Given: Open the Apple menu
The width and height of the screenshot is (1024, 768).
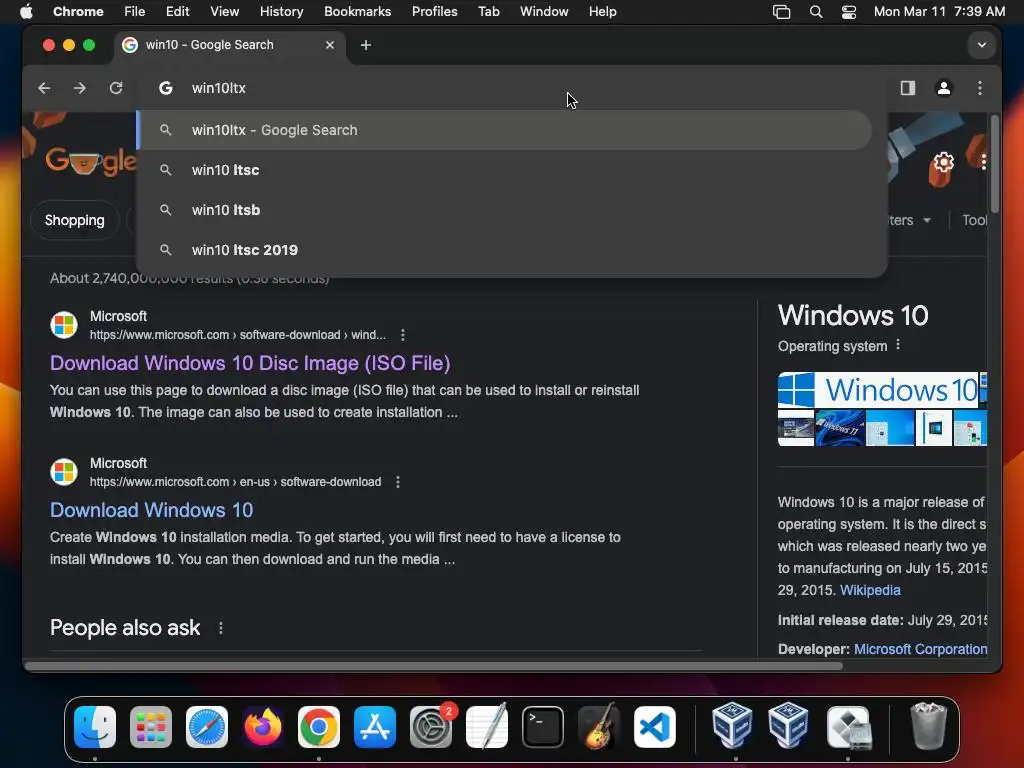Looking at the screenshot, I should [x=26, y=12].
